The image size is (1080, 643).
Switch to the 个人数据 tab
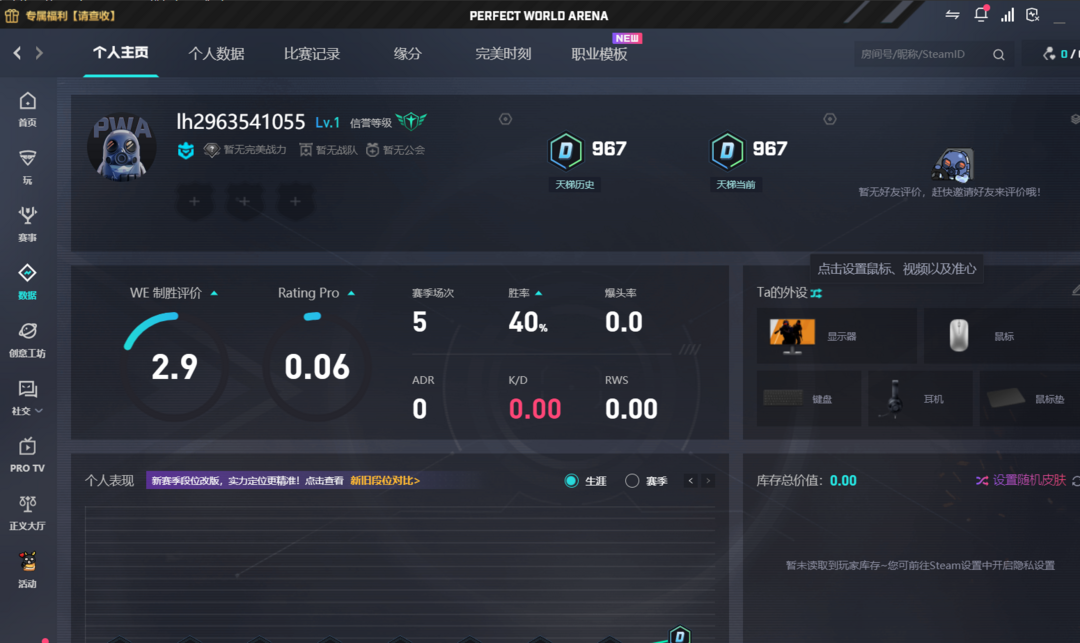[216, 54]
